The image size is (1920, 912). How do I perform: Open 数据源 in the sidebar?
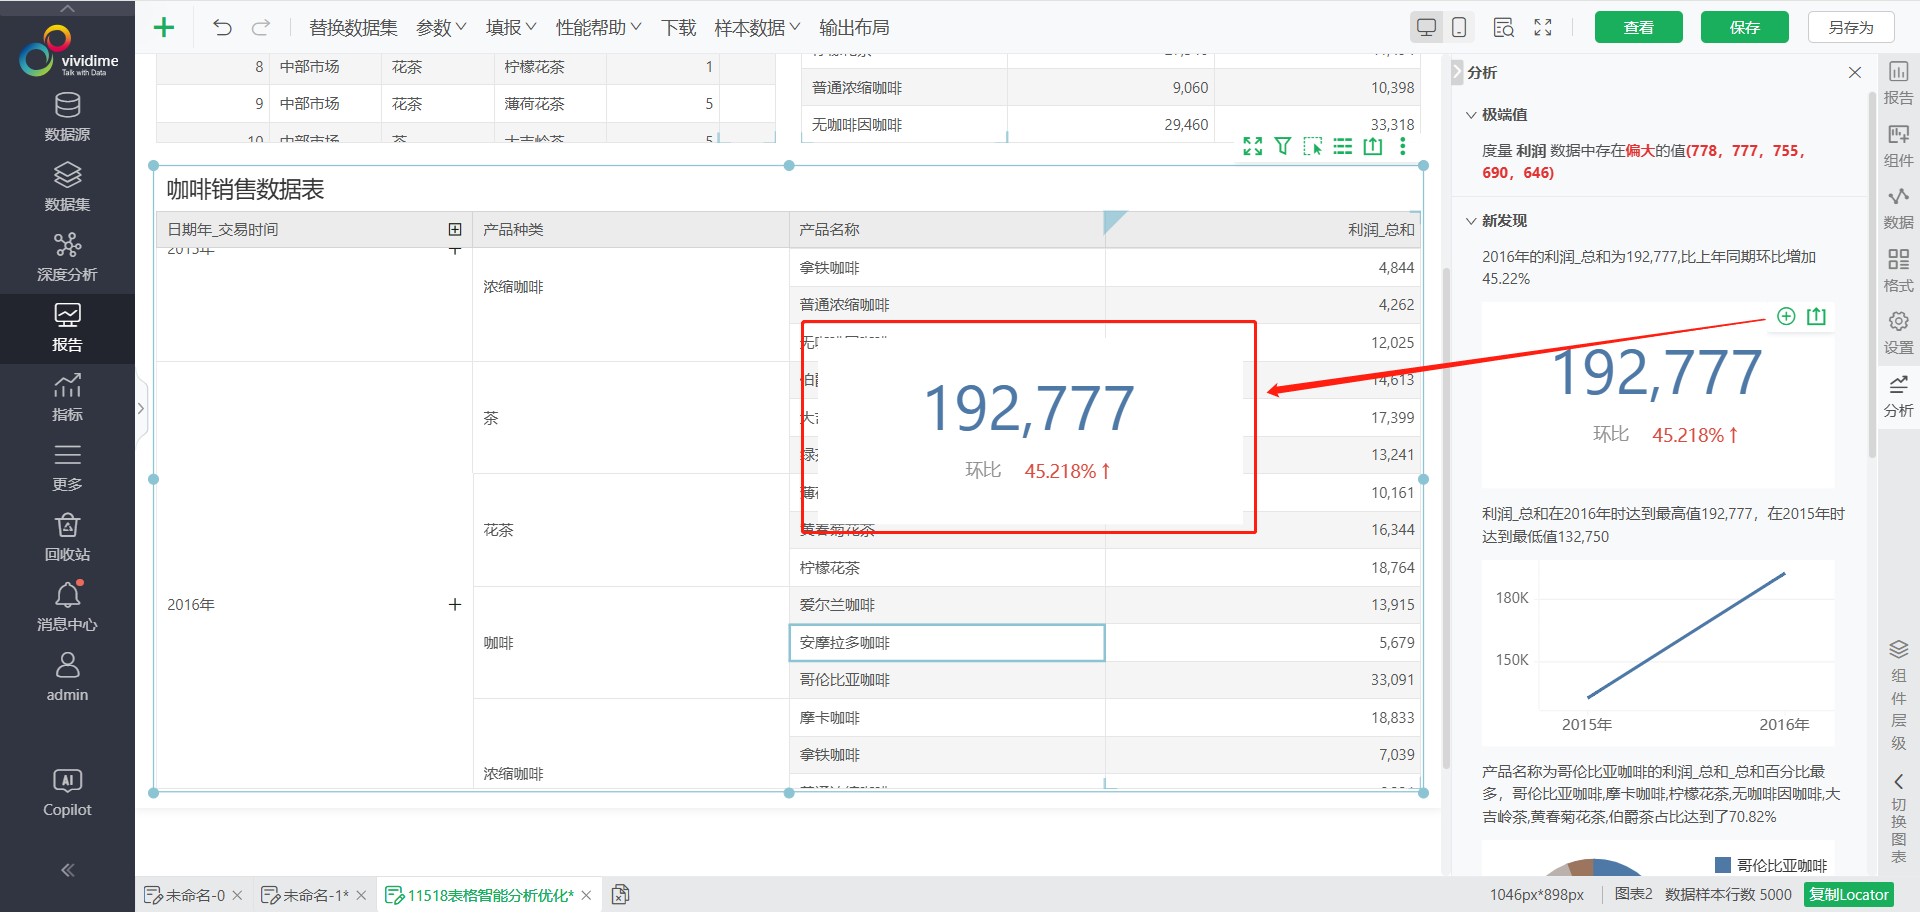(67, 117)
